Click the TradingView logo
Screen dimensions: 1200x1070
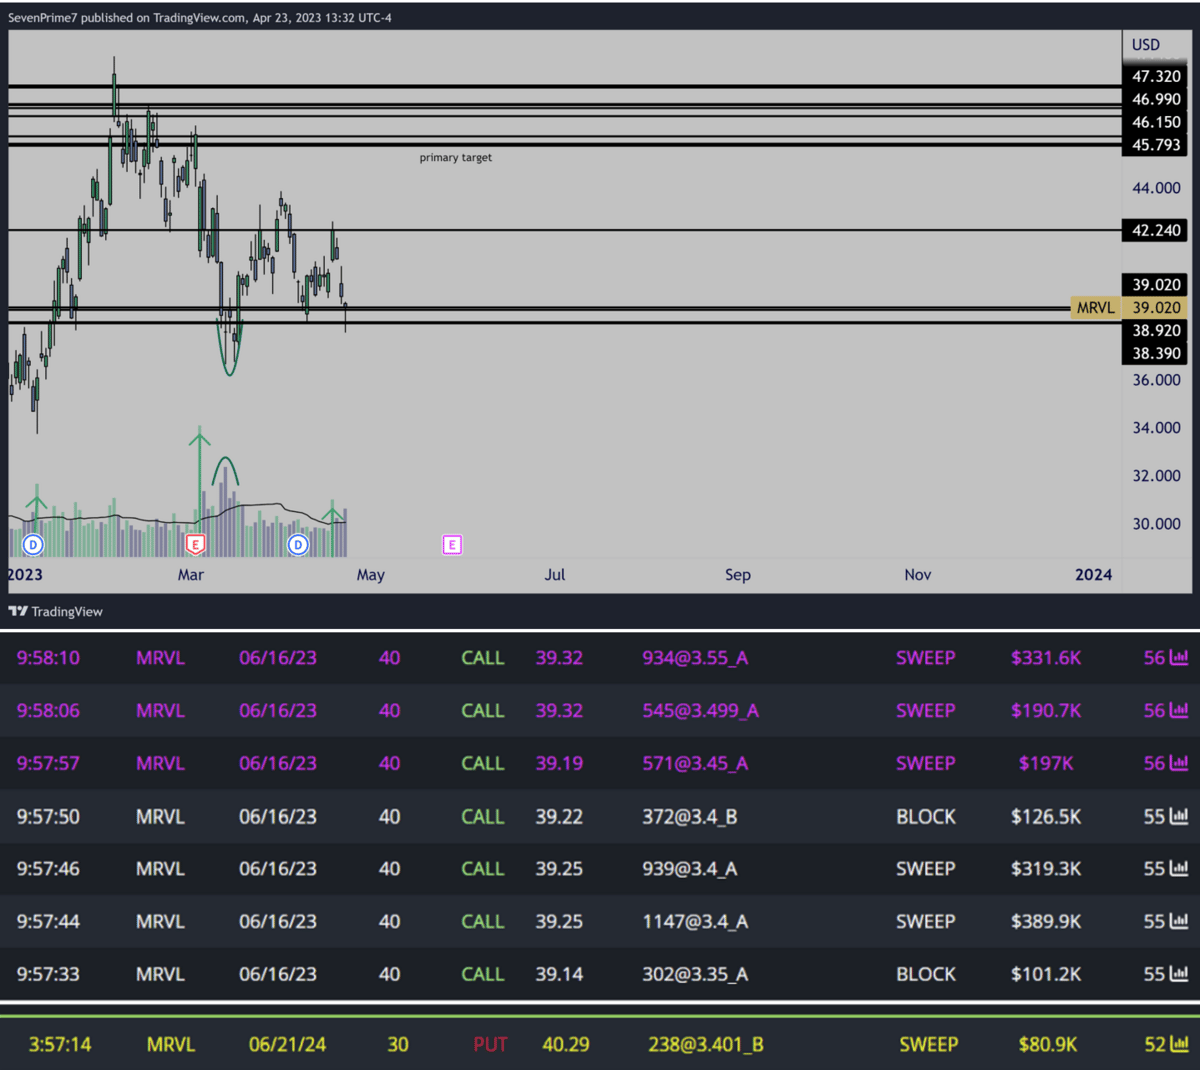(56, 611)
